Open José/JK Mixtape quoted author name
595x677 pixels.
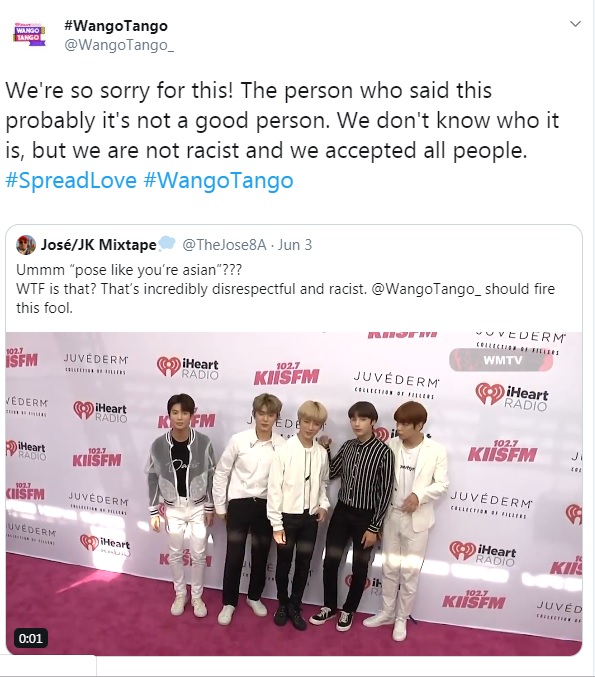tap(98, 245)
